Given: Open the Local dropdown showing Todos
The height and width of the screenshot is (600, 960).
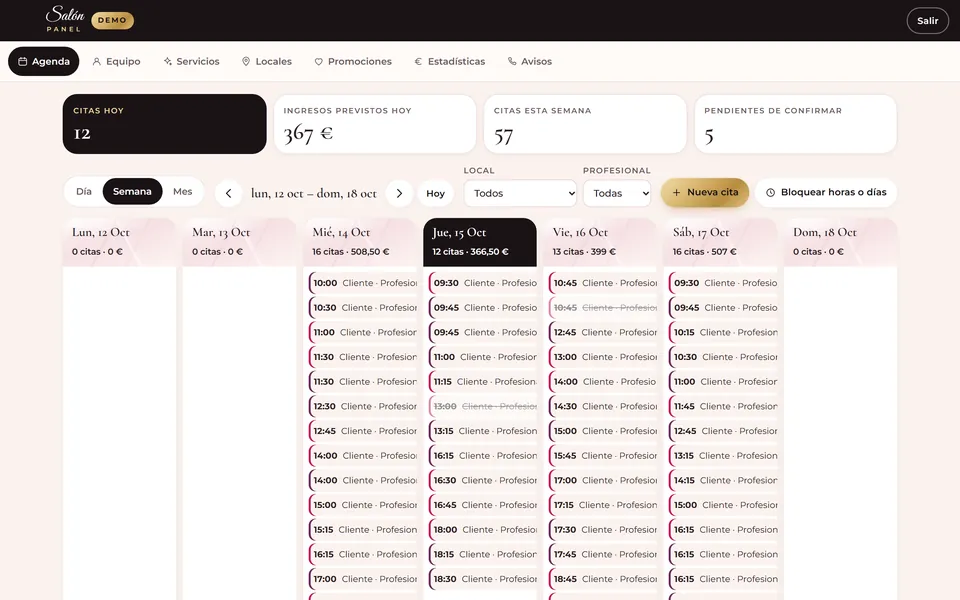Looking at the screenshot, I should (x=520, y=193).
